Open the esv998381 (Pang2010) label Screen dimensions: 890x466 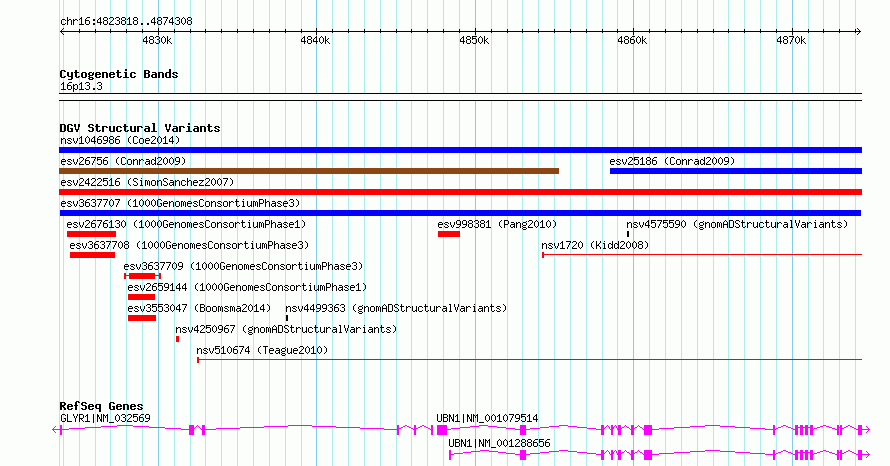pos(497,224)
